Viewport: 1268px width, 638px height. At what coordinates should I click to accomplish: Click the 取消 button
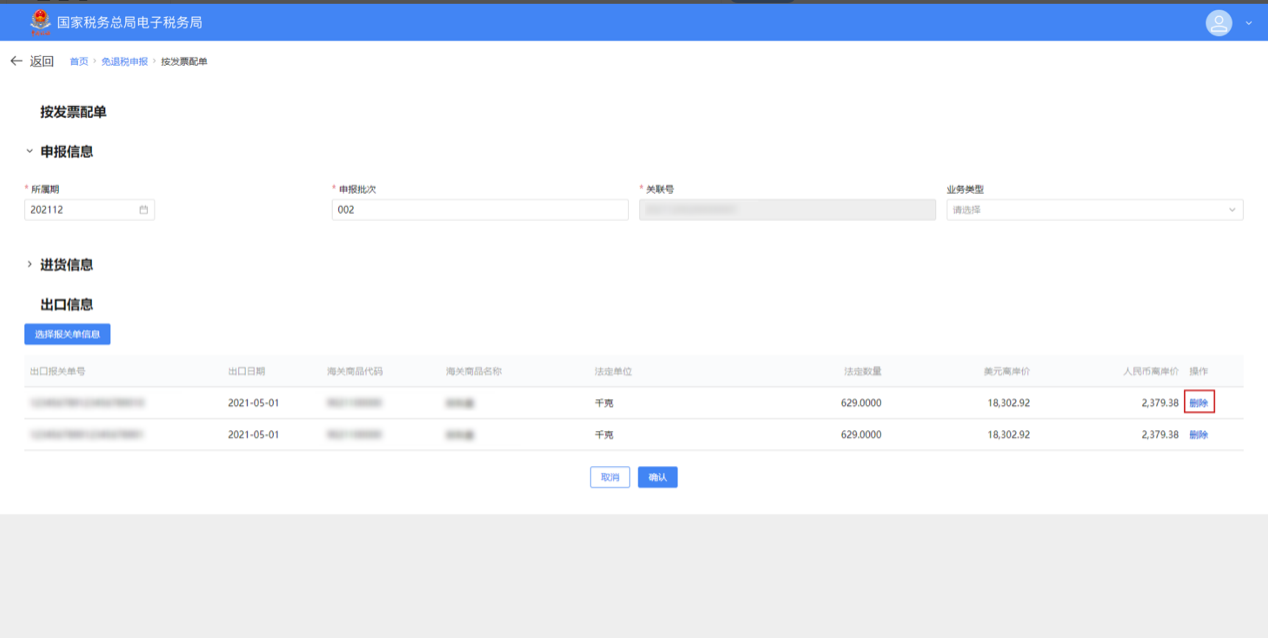pyautogui.click(x=610, y=478)
